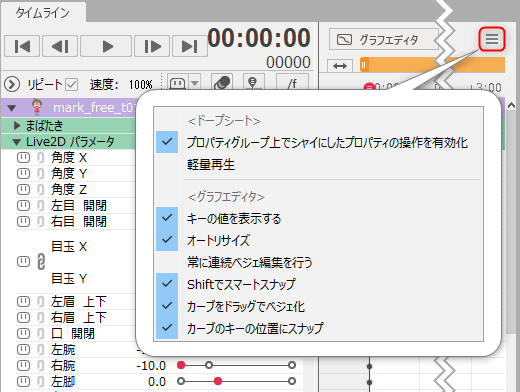The image size is (520, 392).
Task: Click the keyframe icon for 口 開閉
Action: (23, 333)
